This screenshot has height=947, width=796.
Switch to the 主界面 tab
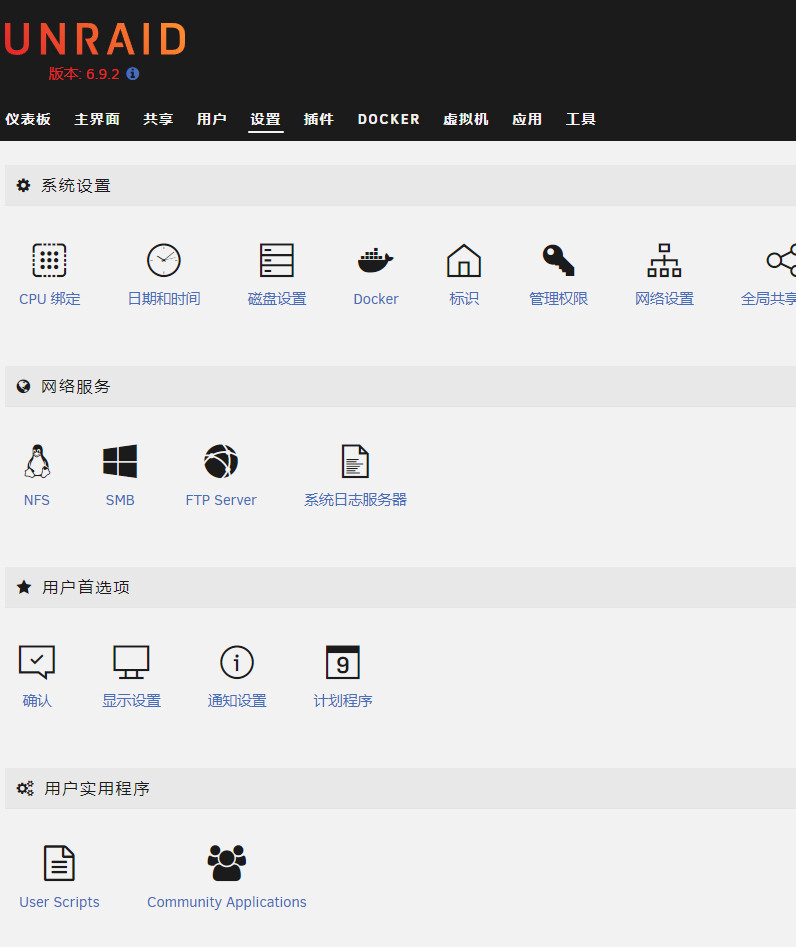point(97,119)
